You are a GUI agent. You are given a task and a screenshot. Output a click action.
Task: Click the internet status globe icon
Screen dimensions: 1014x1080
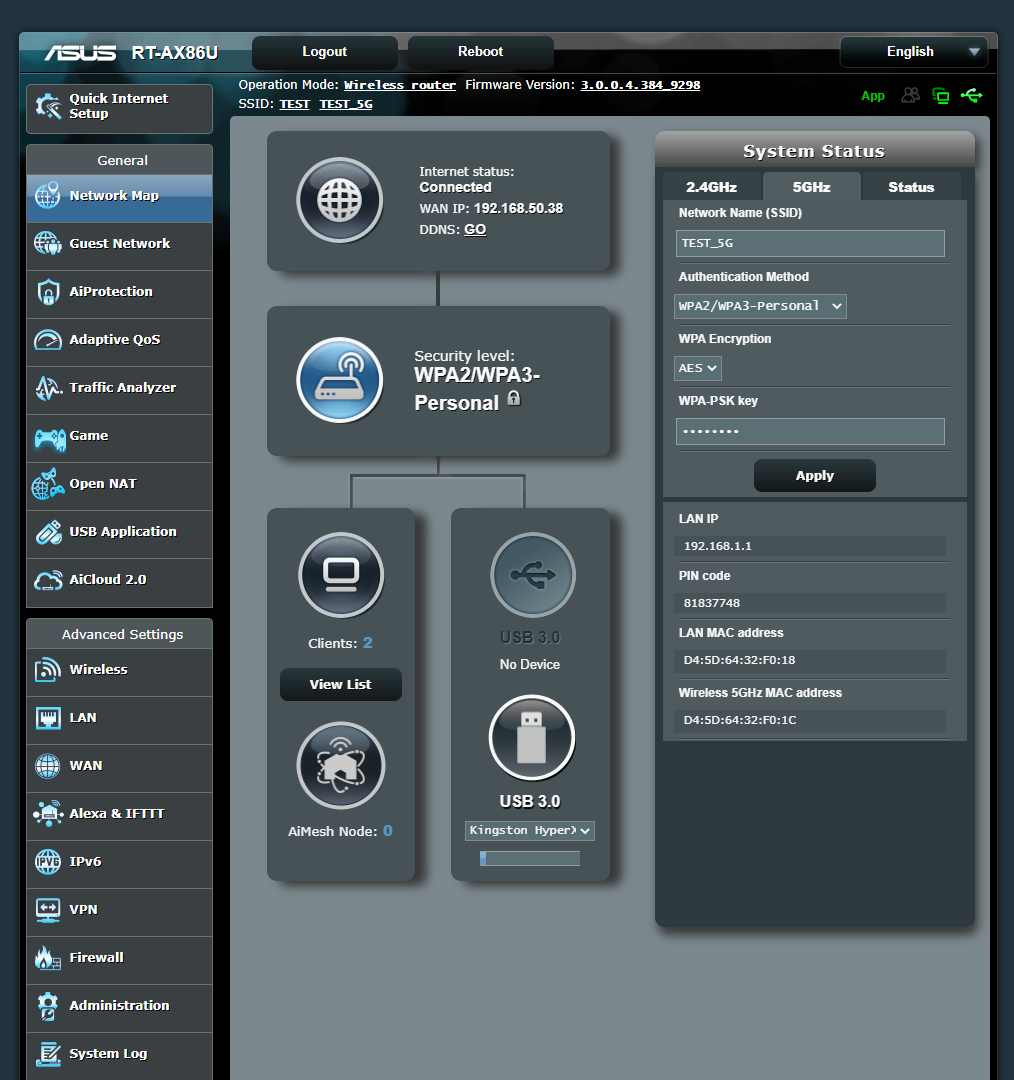click(x=340, y=200)
